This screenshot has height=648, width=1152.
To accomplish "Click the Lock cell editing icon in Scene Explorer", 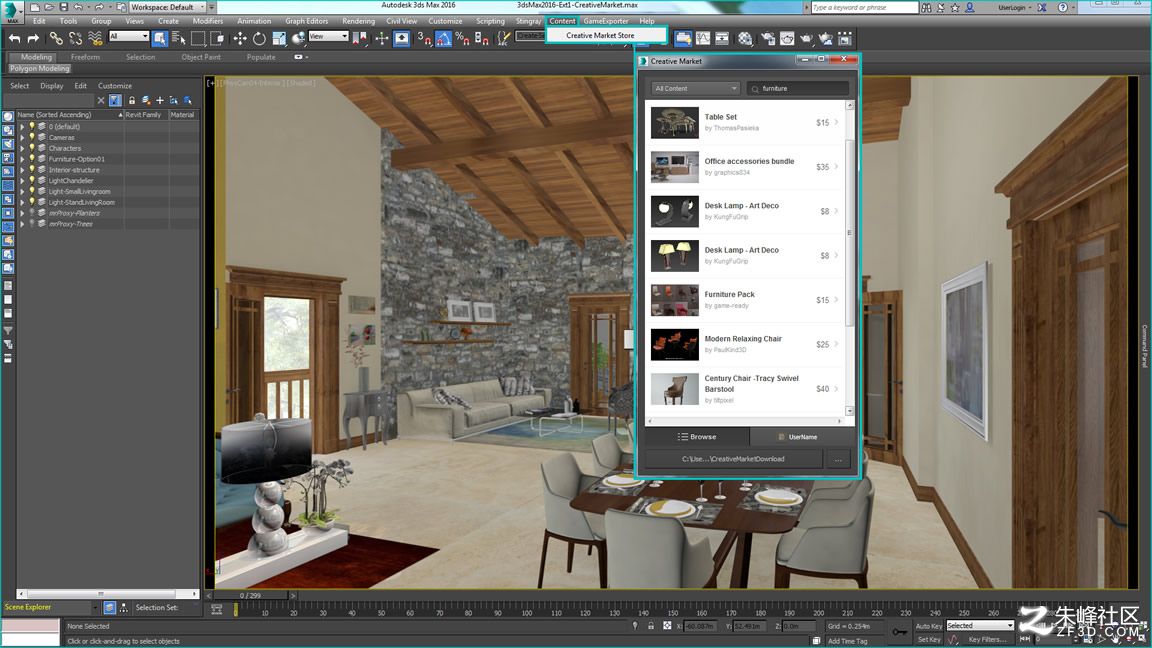I will (132, 100).
